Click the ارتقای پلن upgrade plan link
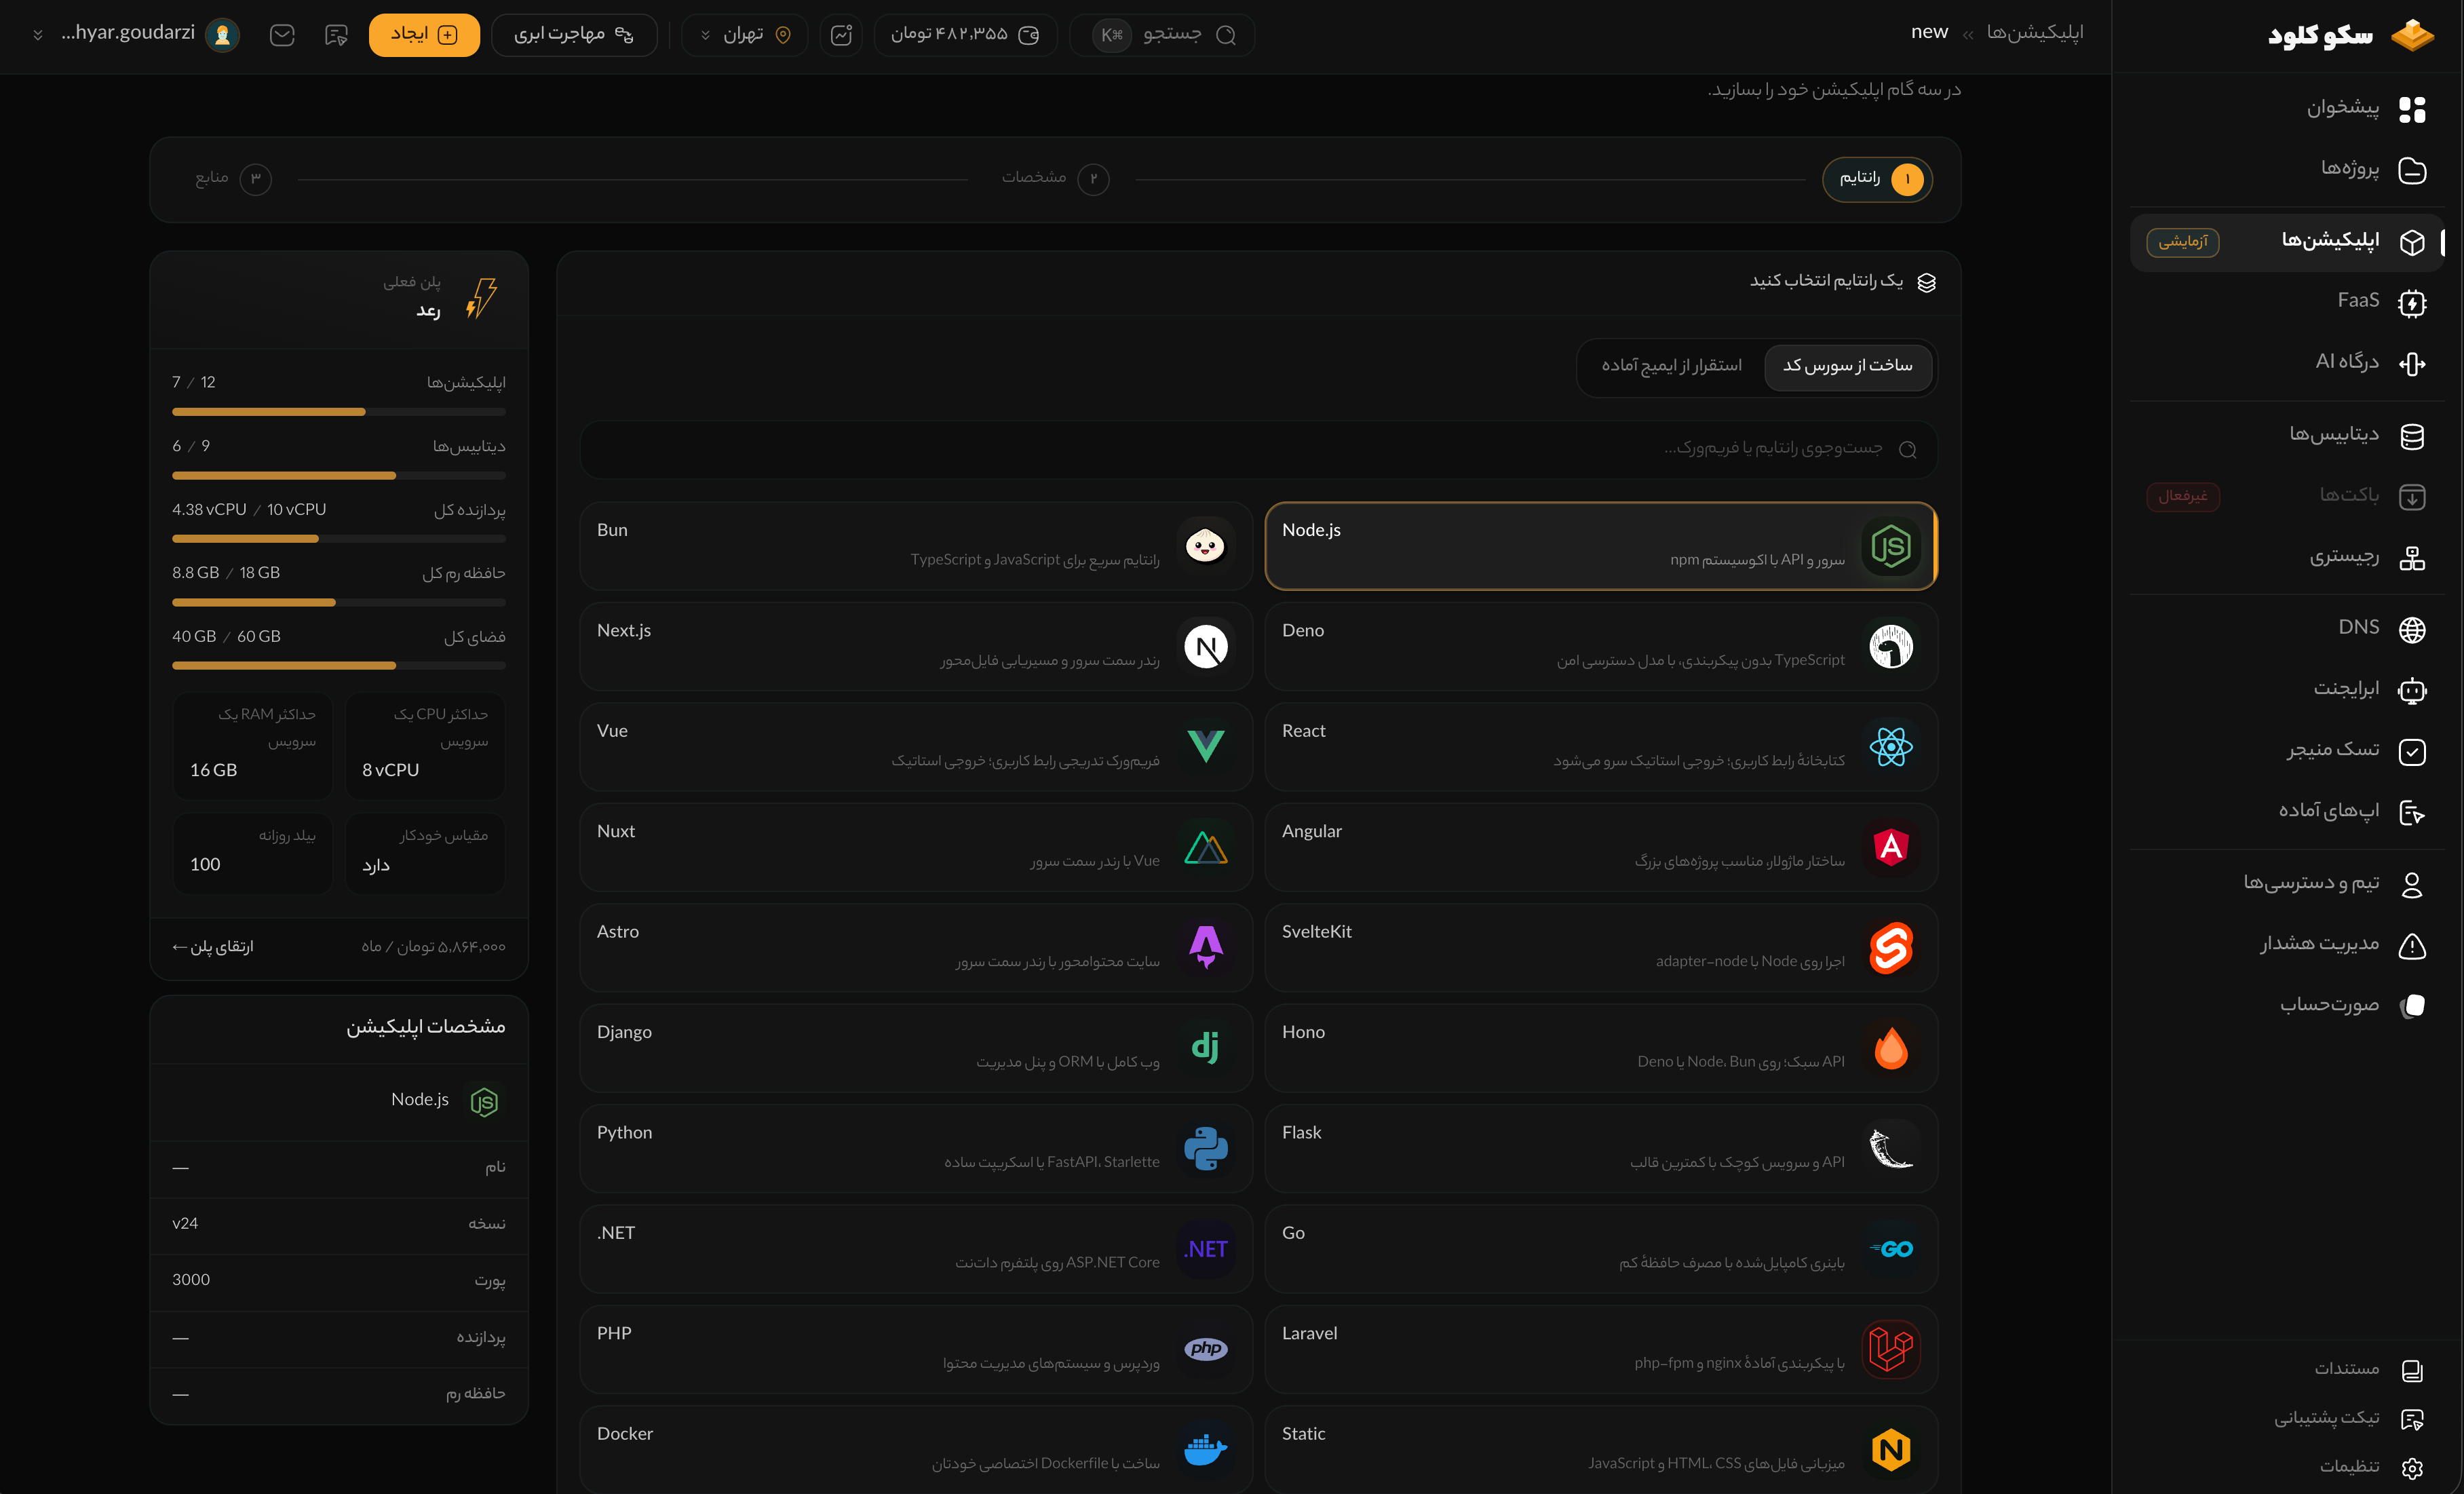 (213, 947)
